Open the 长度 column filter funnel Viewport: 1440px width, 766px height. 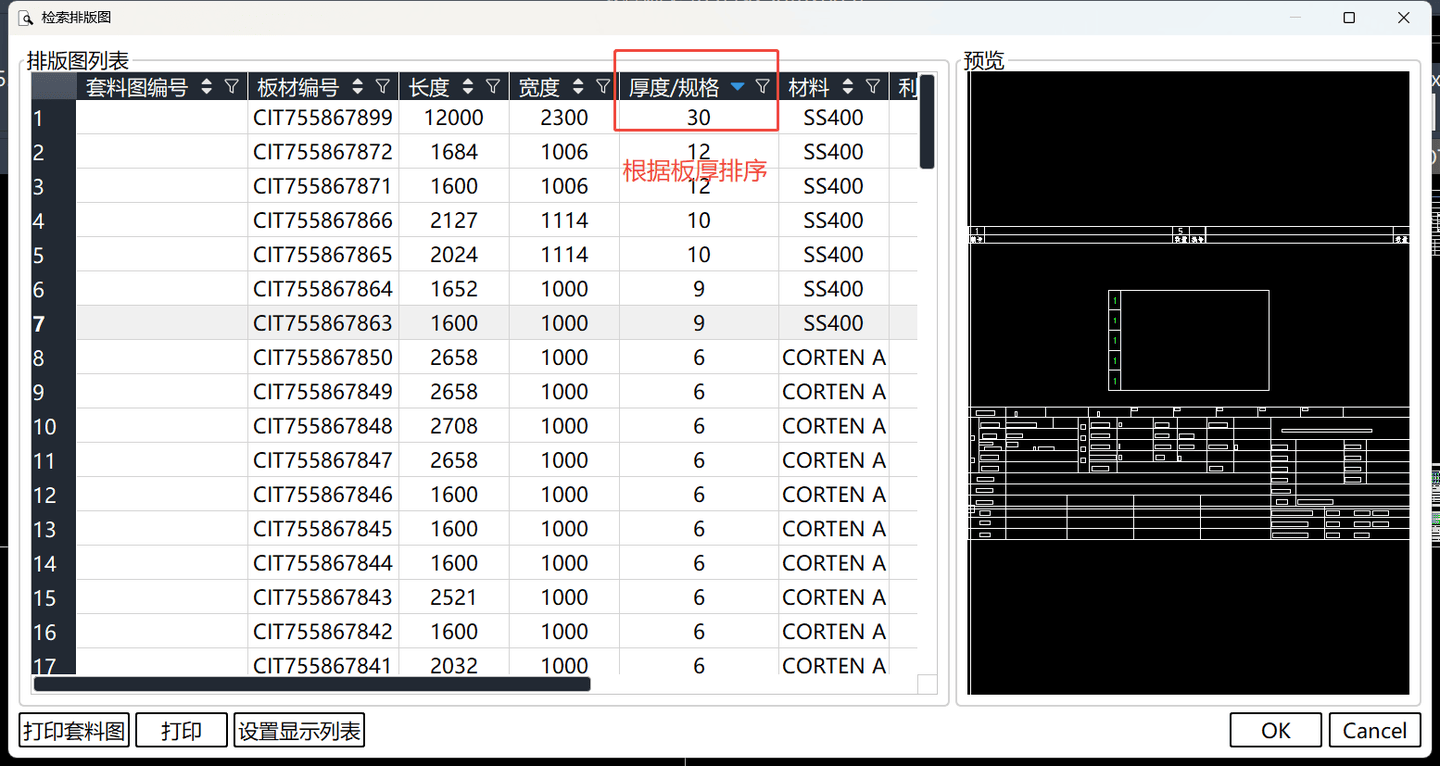point(493,87)
